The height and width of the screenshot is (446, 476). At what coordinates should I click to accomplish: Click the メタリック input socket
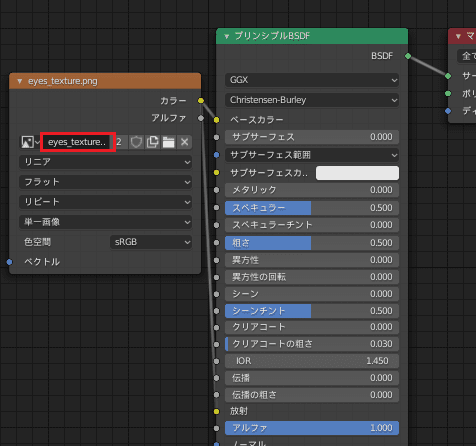[x=217, y=190]
